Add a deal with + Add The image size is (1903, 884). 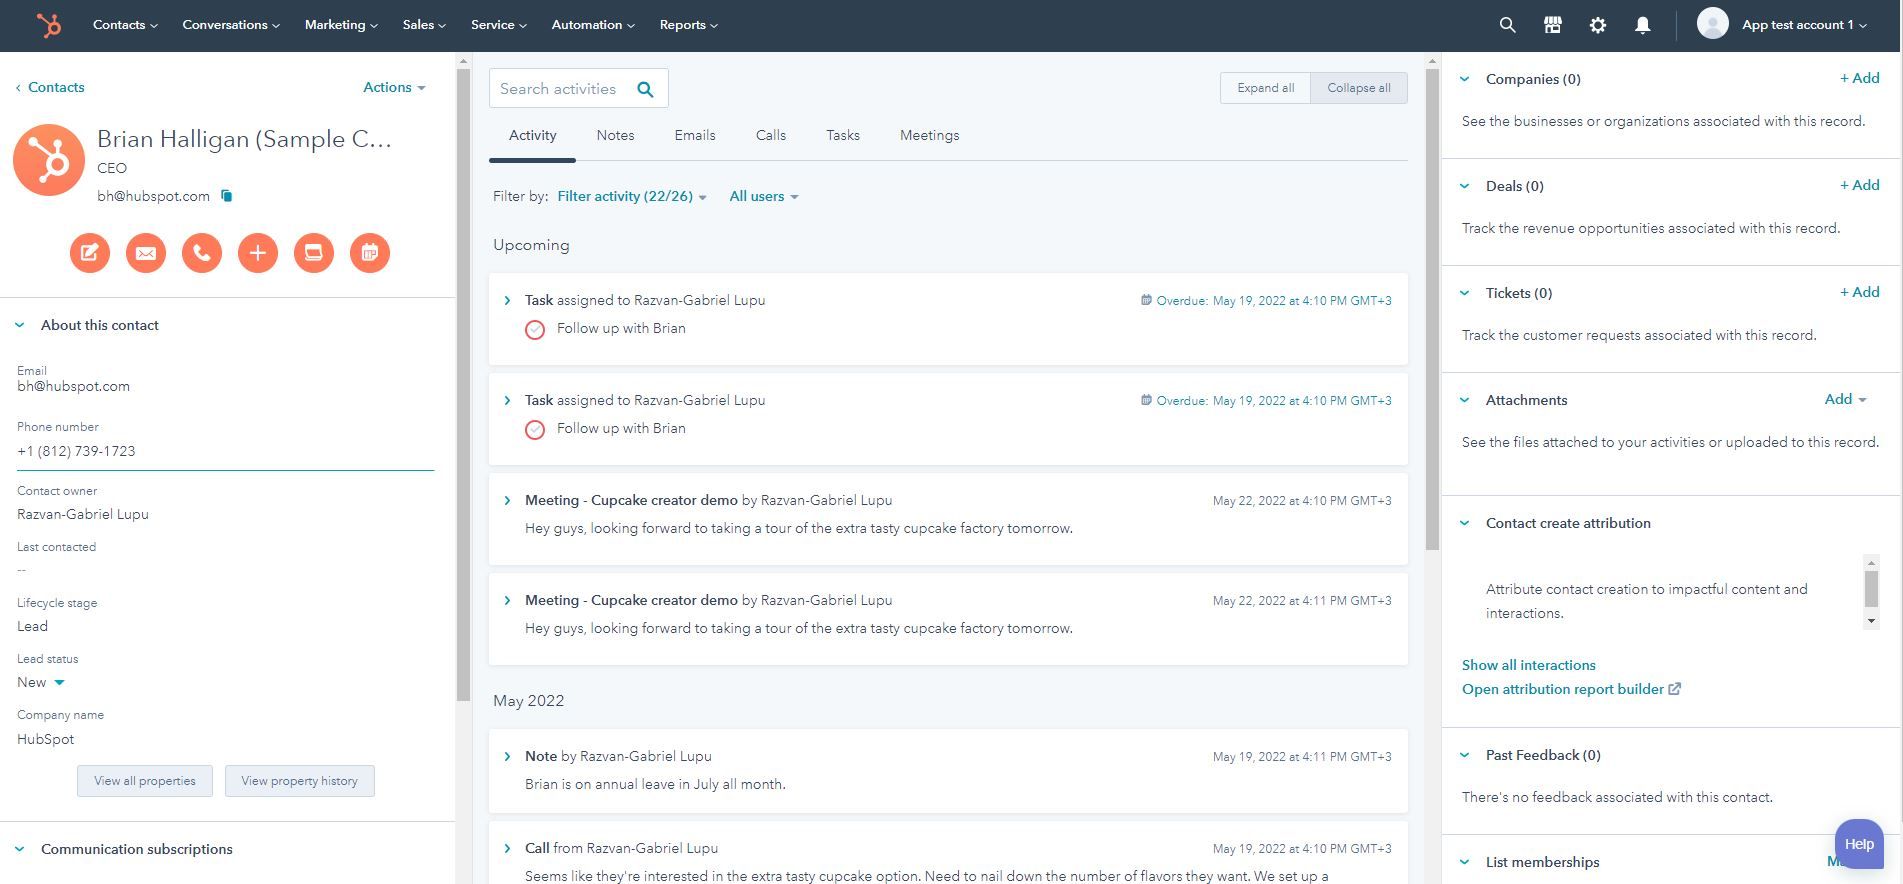click(1860, 185)
